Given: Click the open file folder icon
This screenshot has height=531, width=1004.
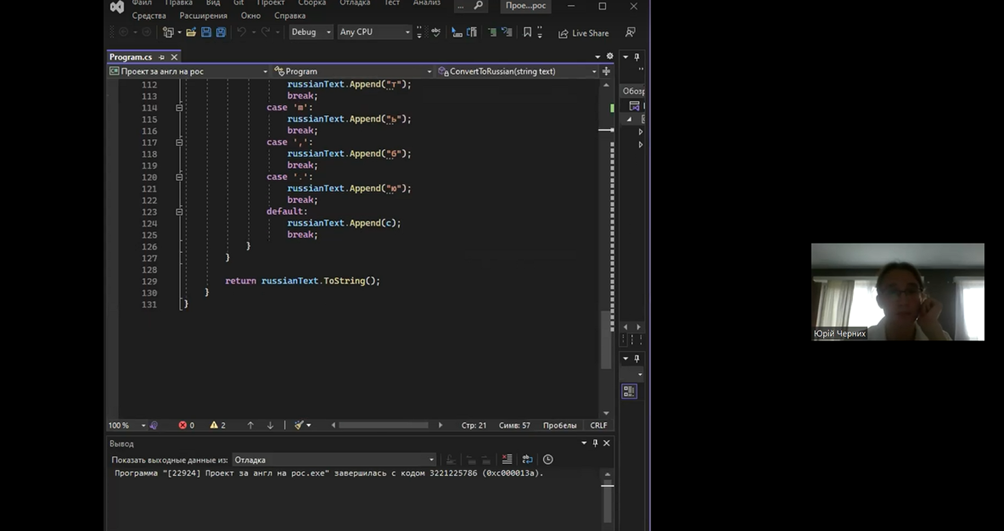Looking at the screenshot, I should [191, 32].
